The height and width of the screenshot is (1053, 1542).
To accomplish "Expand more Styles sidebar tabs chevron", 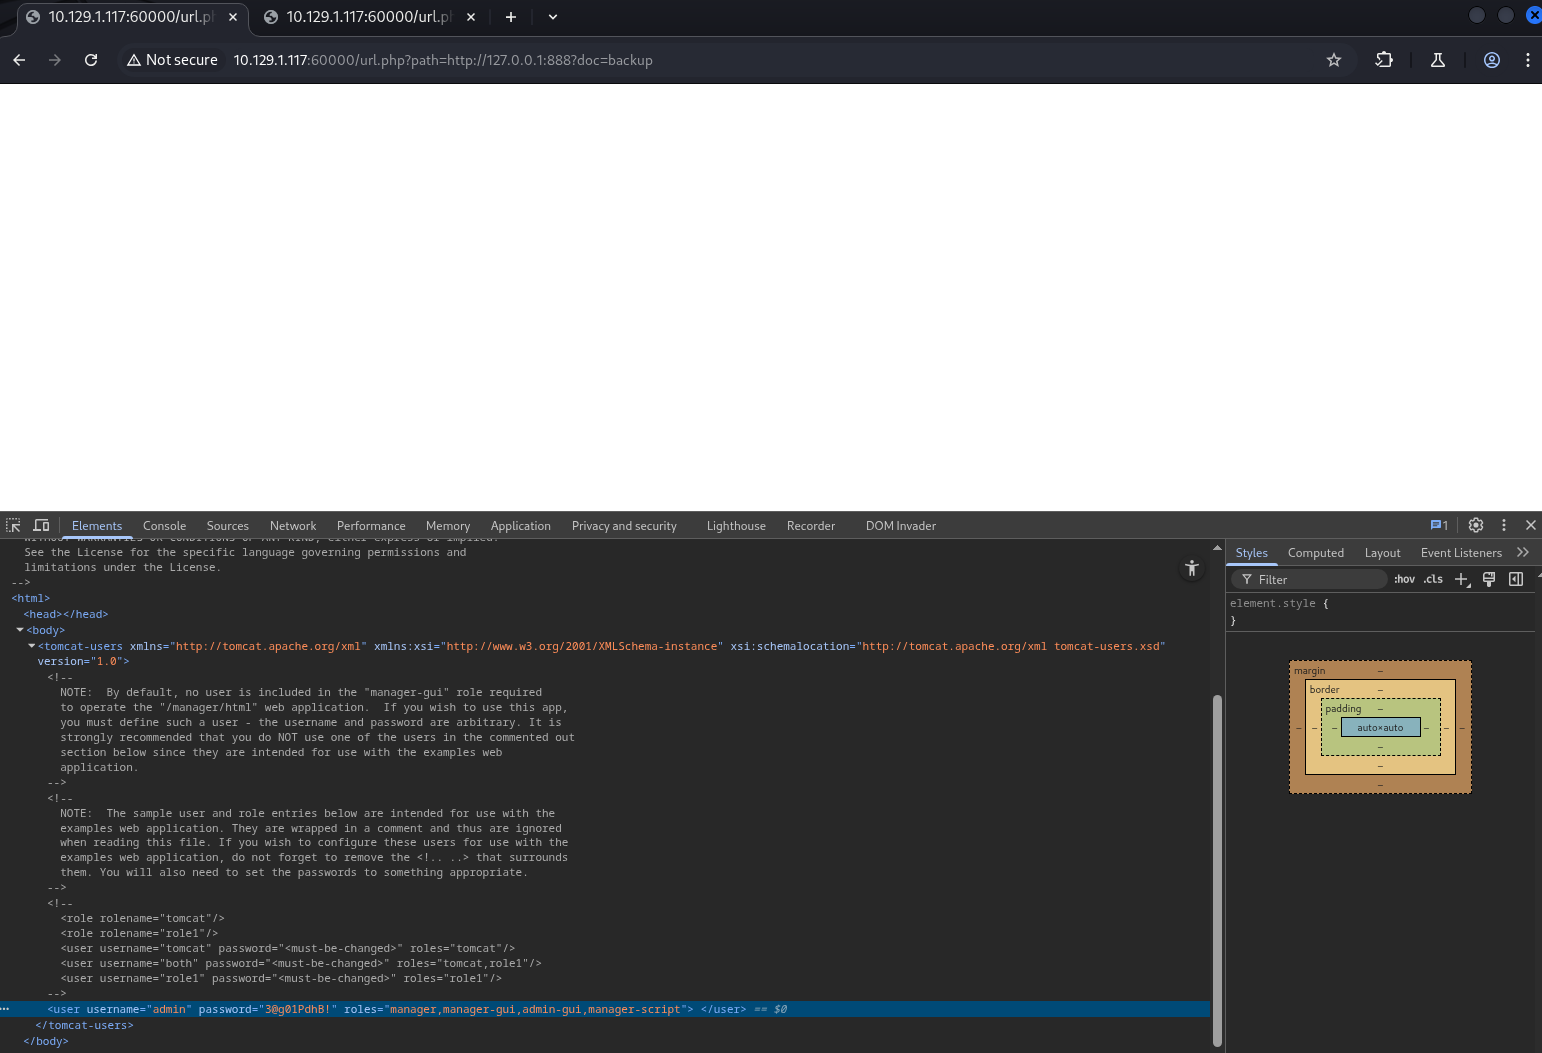I will point(1523,552).
